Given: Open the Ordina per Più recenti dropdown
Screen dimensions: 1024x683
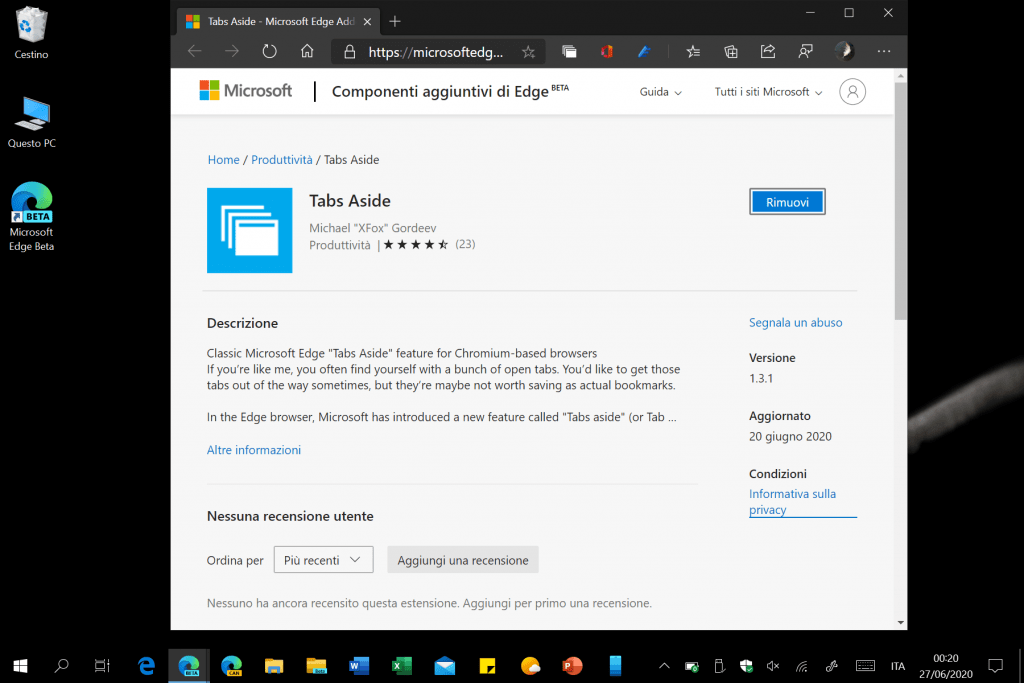Looking at the screenshot, I should 323,560.
